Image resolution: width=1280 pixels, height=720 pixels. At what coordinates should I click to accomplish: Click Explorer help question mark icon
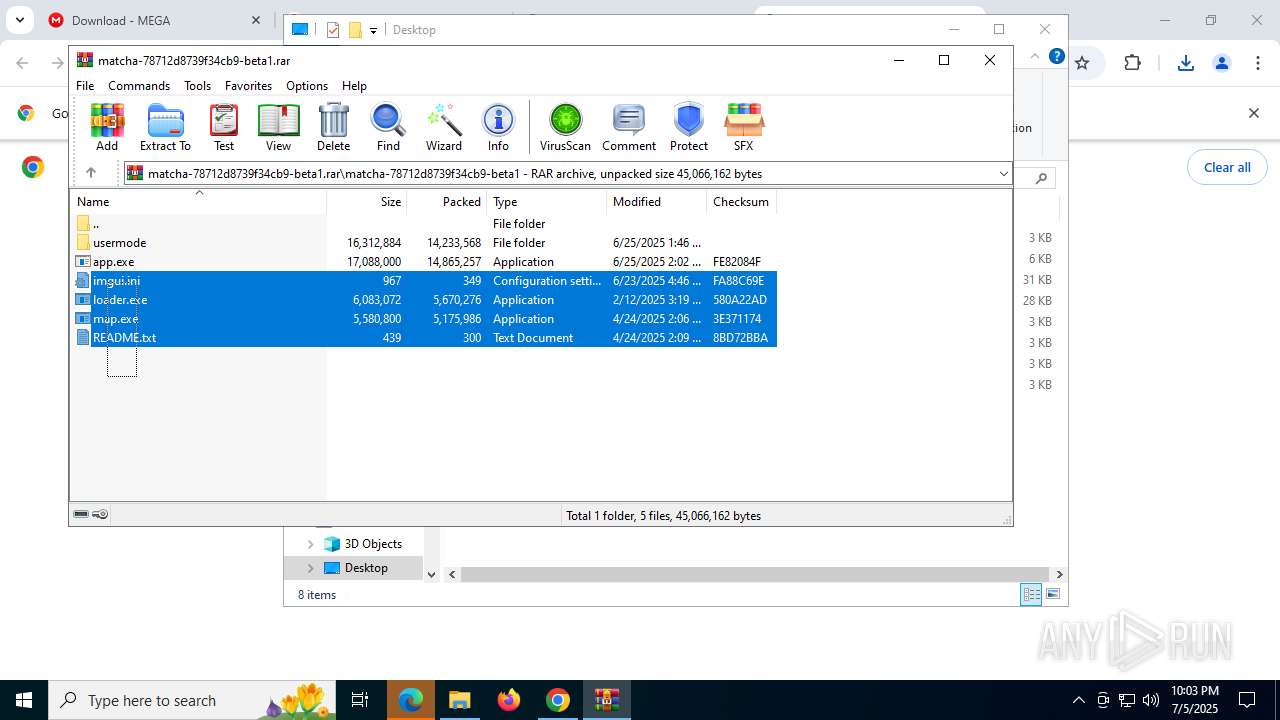tap(1057, 57)
